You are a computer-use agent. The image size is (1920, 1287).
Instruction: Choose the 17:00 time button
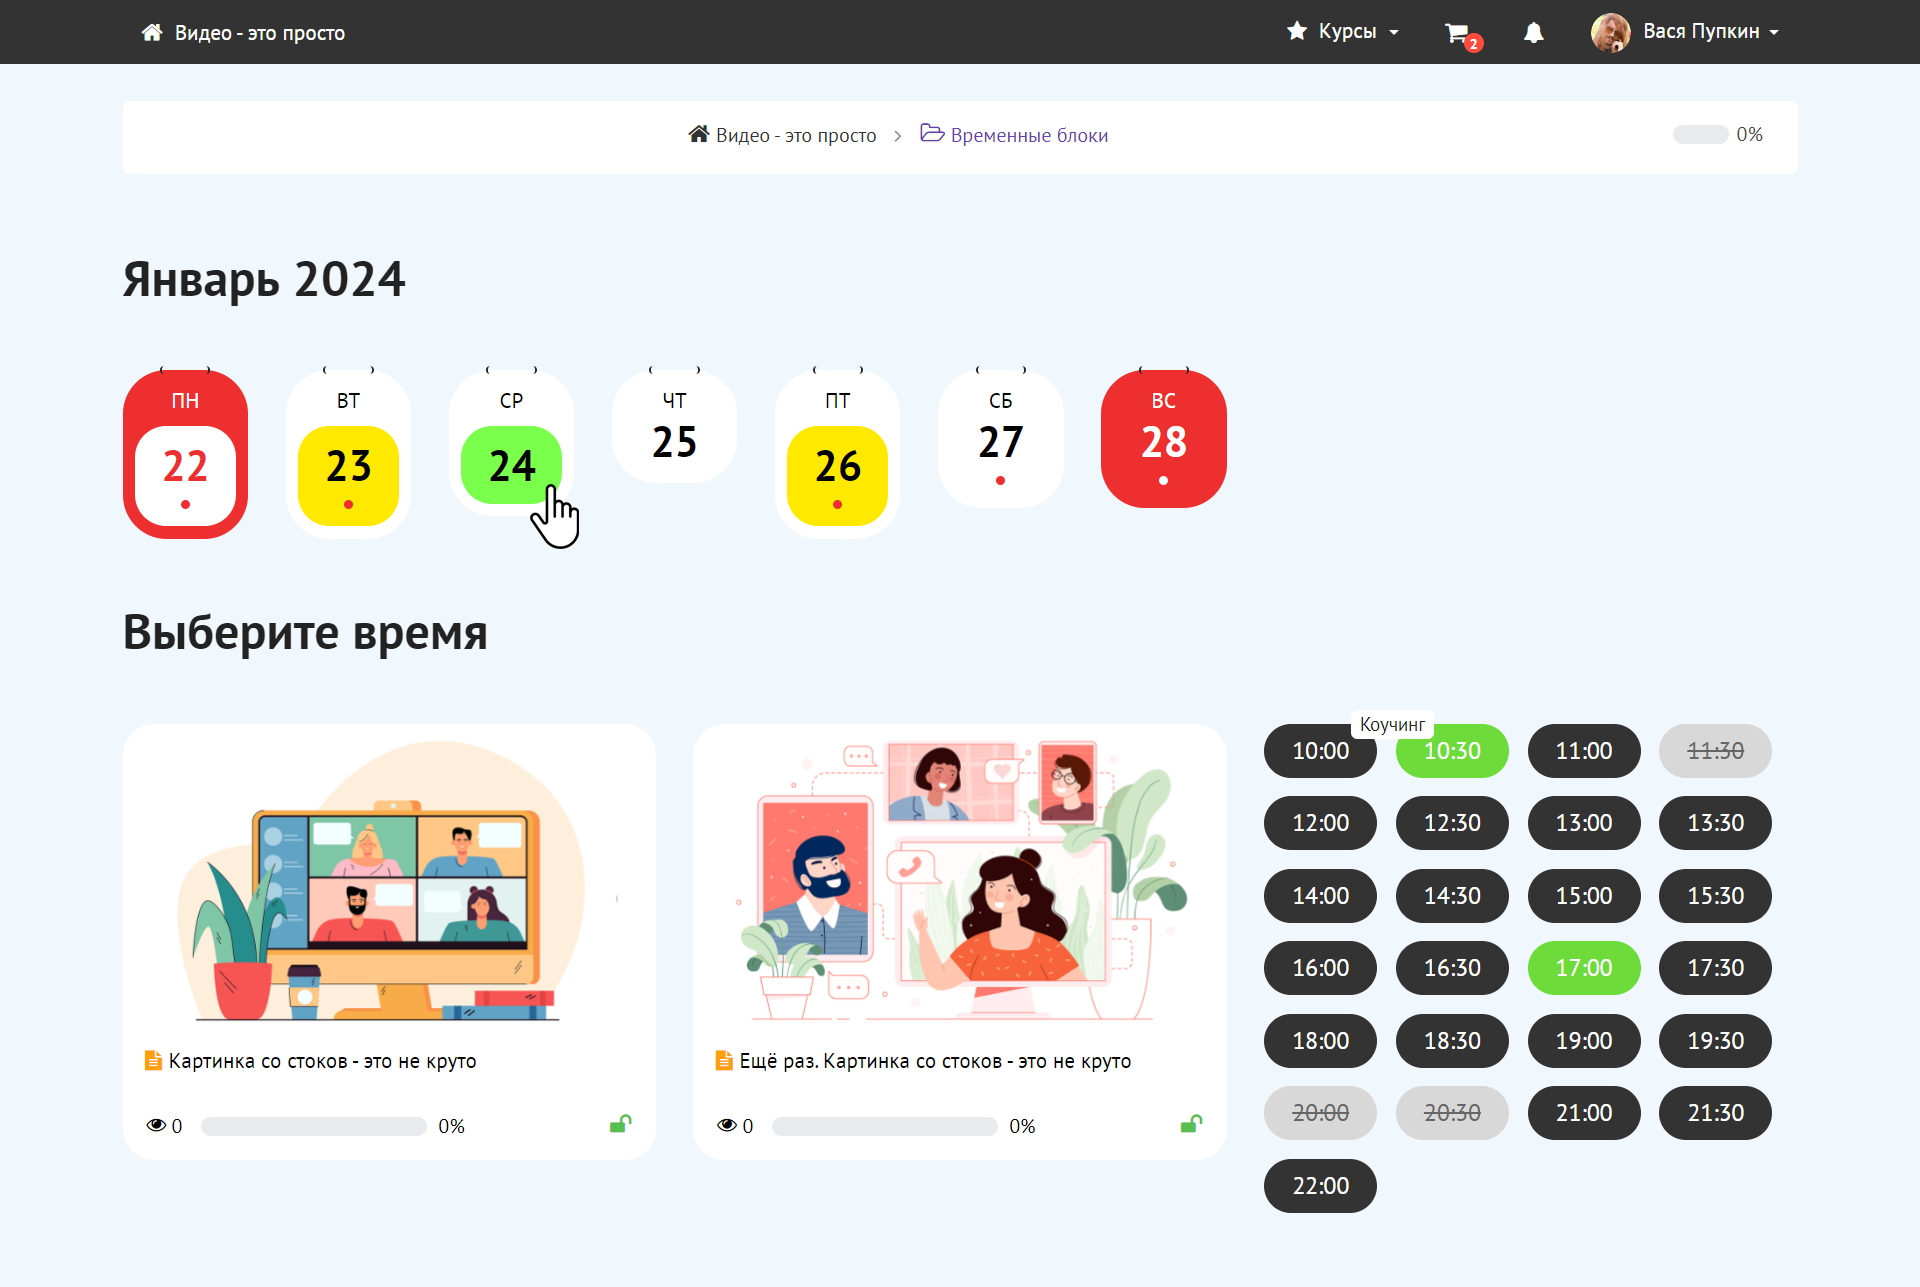[x=1583, y=968]
